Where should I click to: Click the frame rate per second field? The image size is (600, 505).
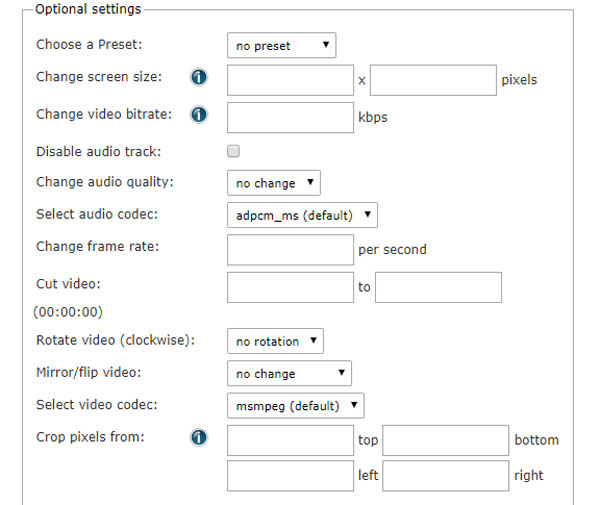point(290,249)
